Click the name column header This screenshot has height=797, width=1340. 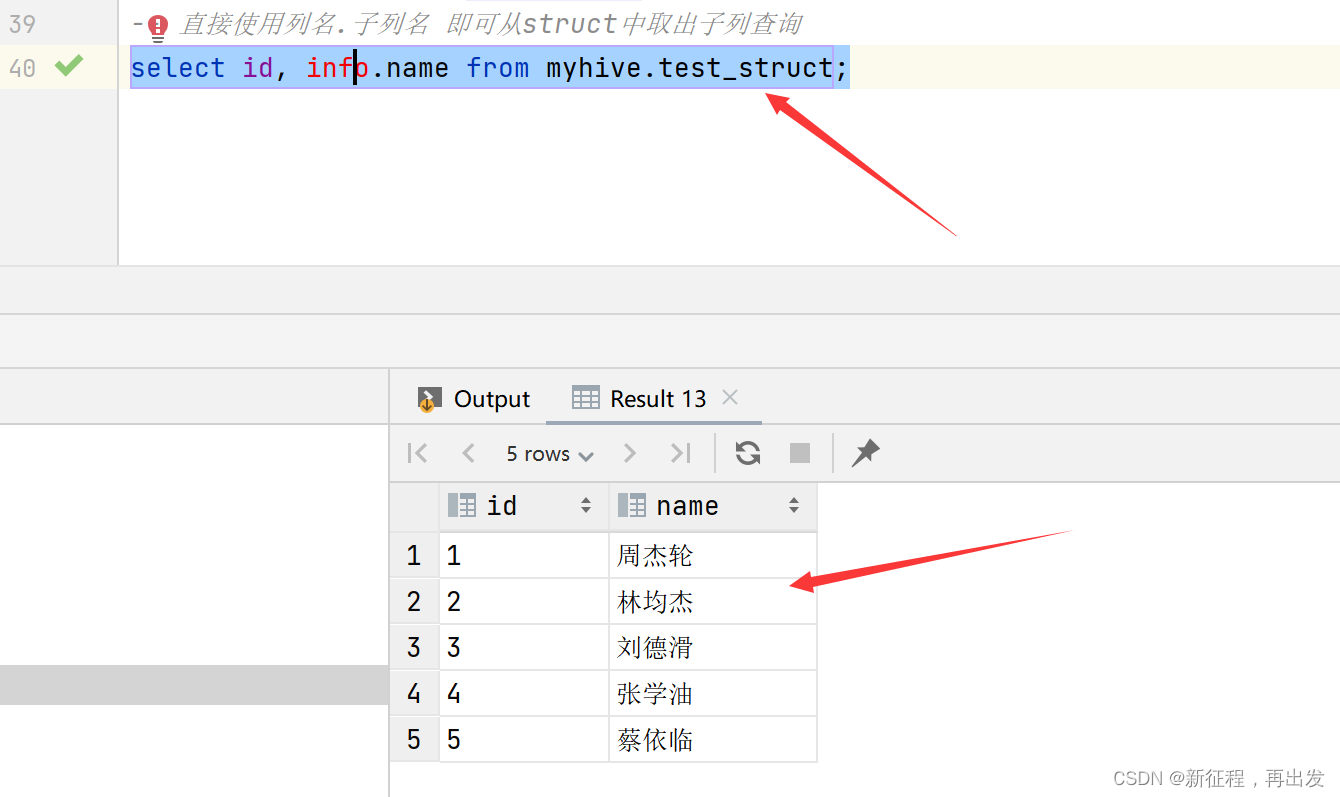[713, 506]
